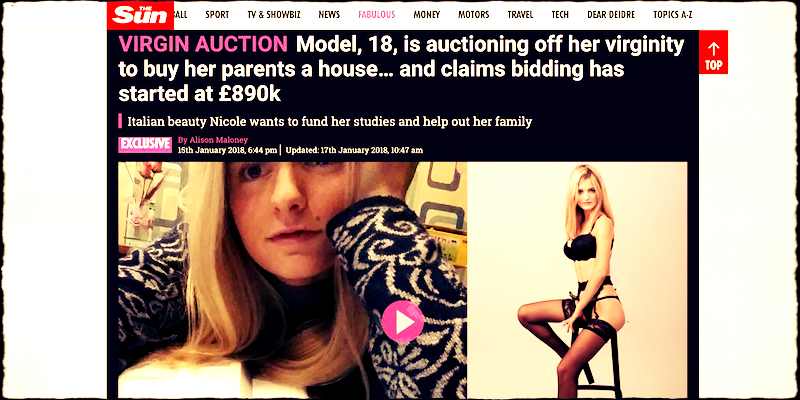Open the Money section
The width and height of the screenshot is (800, 400).
coord(427,15)
